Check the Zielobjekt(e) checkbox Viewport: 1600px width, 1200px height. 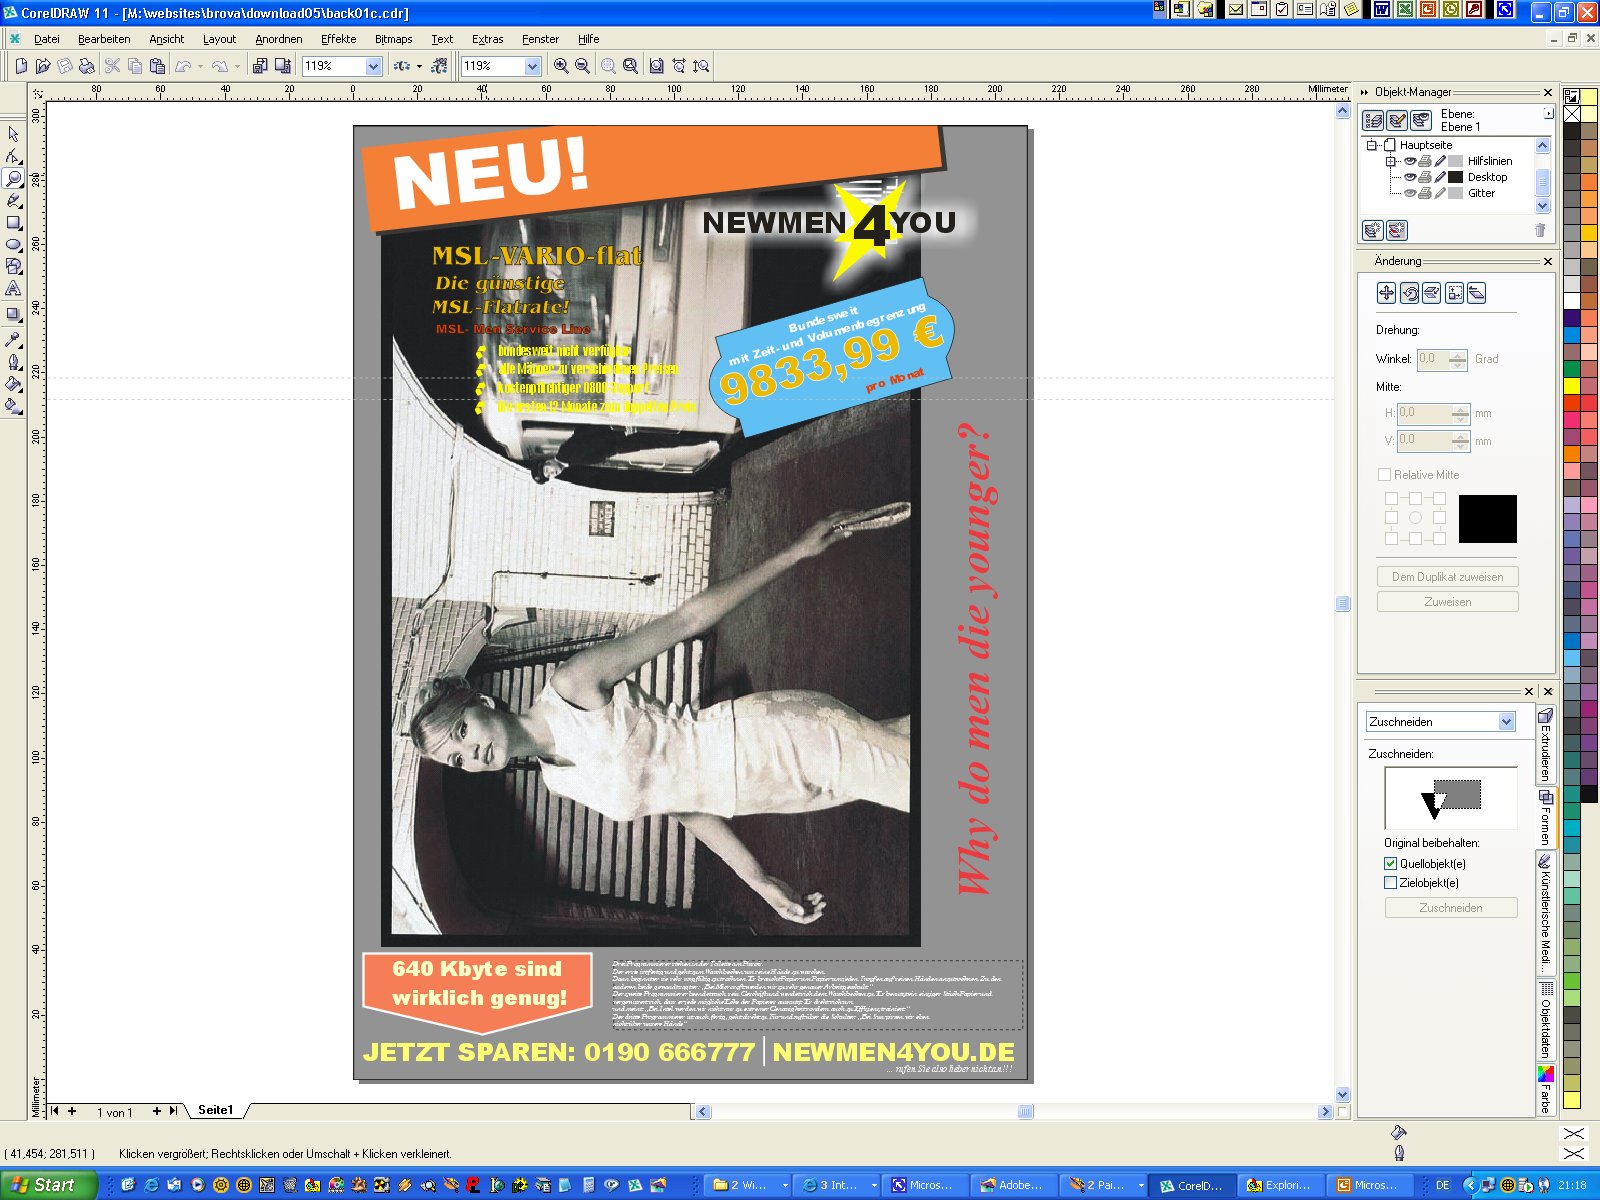click(1390, 882)
